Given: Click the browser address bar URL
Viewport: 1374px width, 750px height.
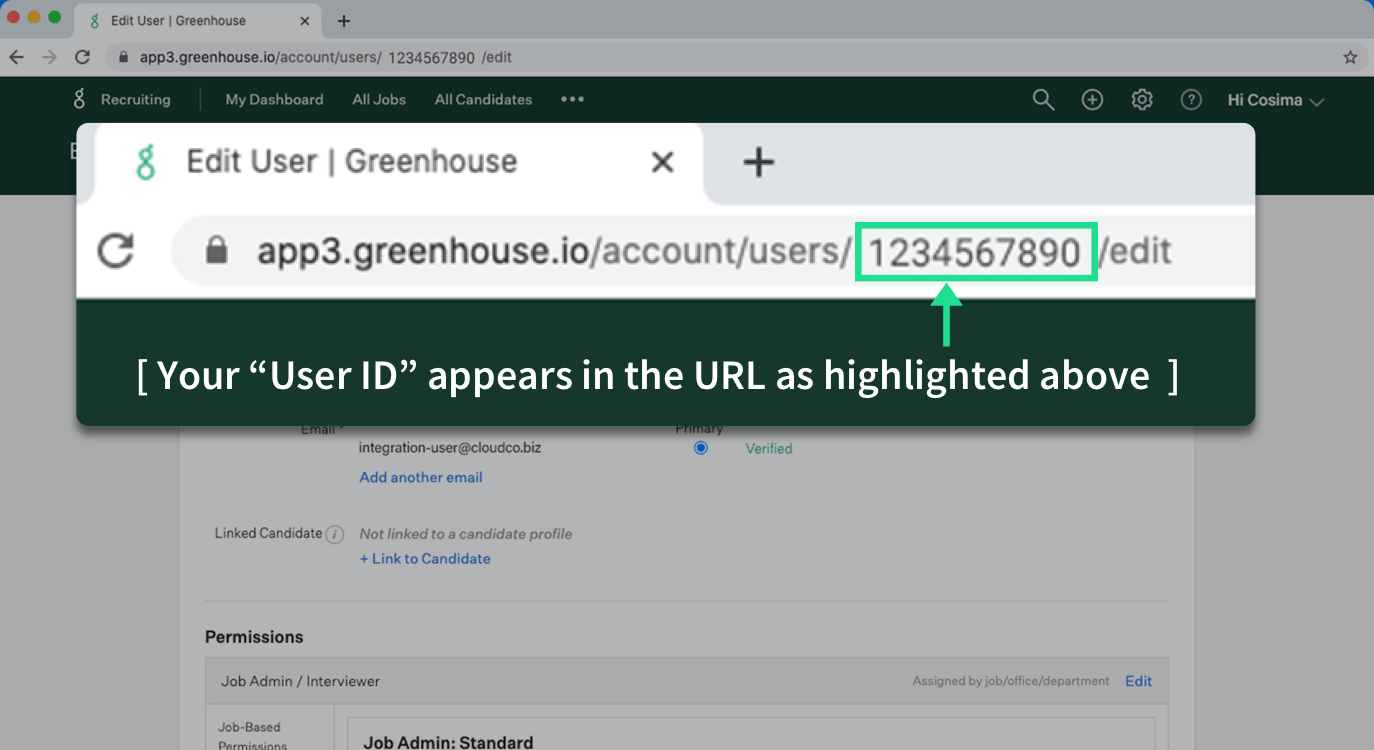Looking at the screenshot, I should 326,57.
